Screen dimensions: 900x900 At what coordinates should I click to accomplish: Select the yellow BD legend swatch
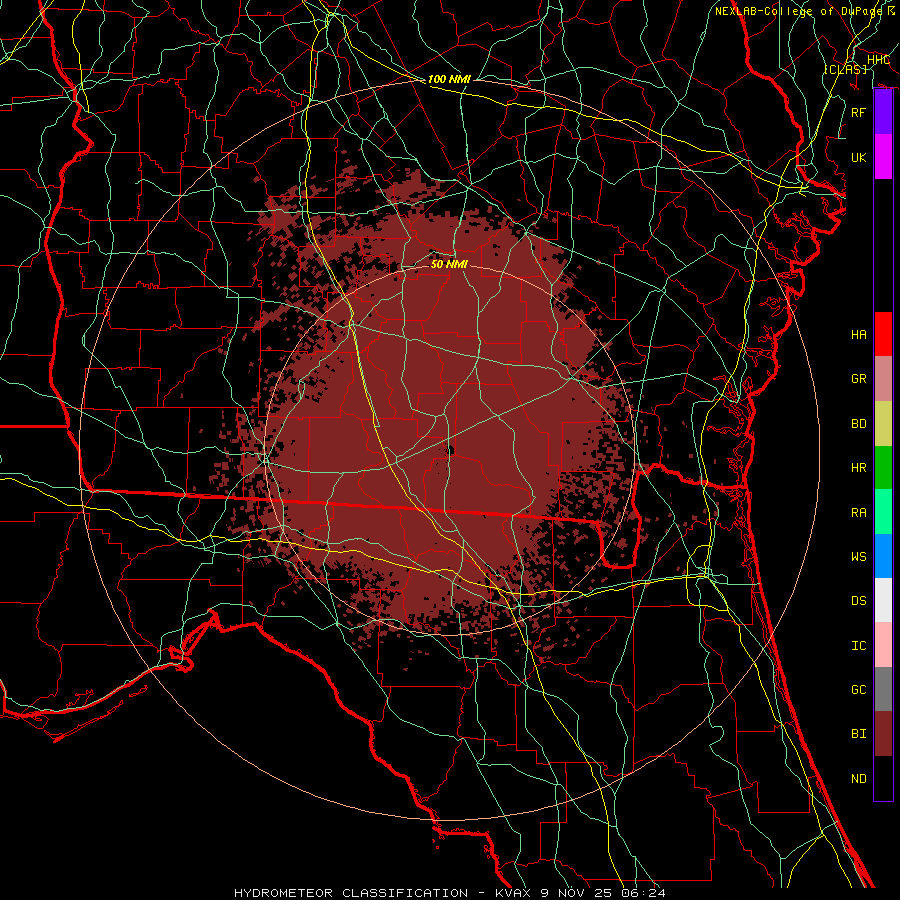coord(883,424)
